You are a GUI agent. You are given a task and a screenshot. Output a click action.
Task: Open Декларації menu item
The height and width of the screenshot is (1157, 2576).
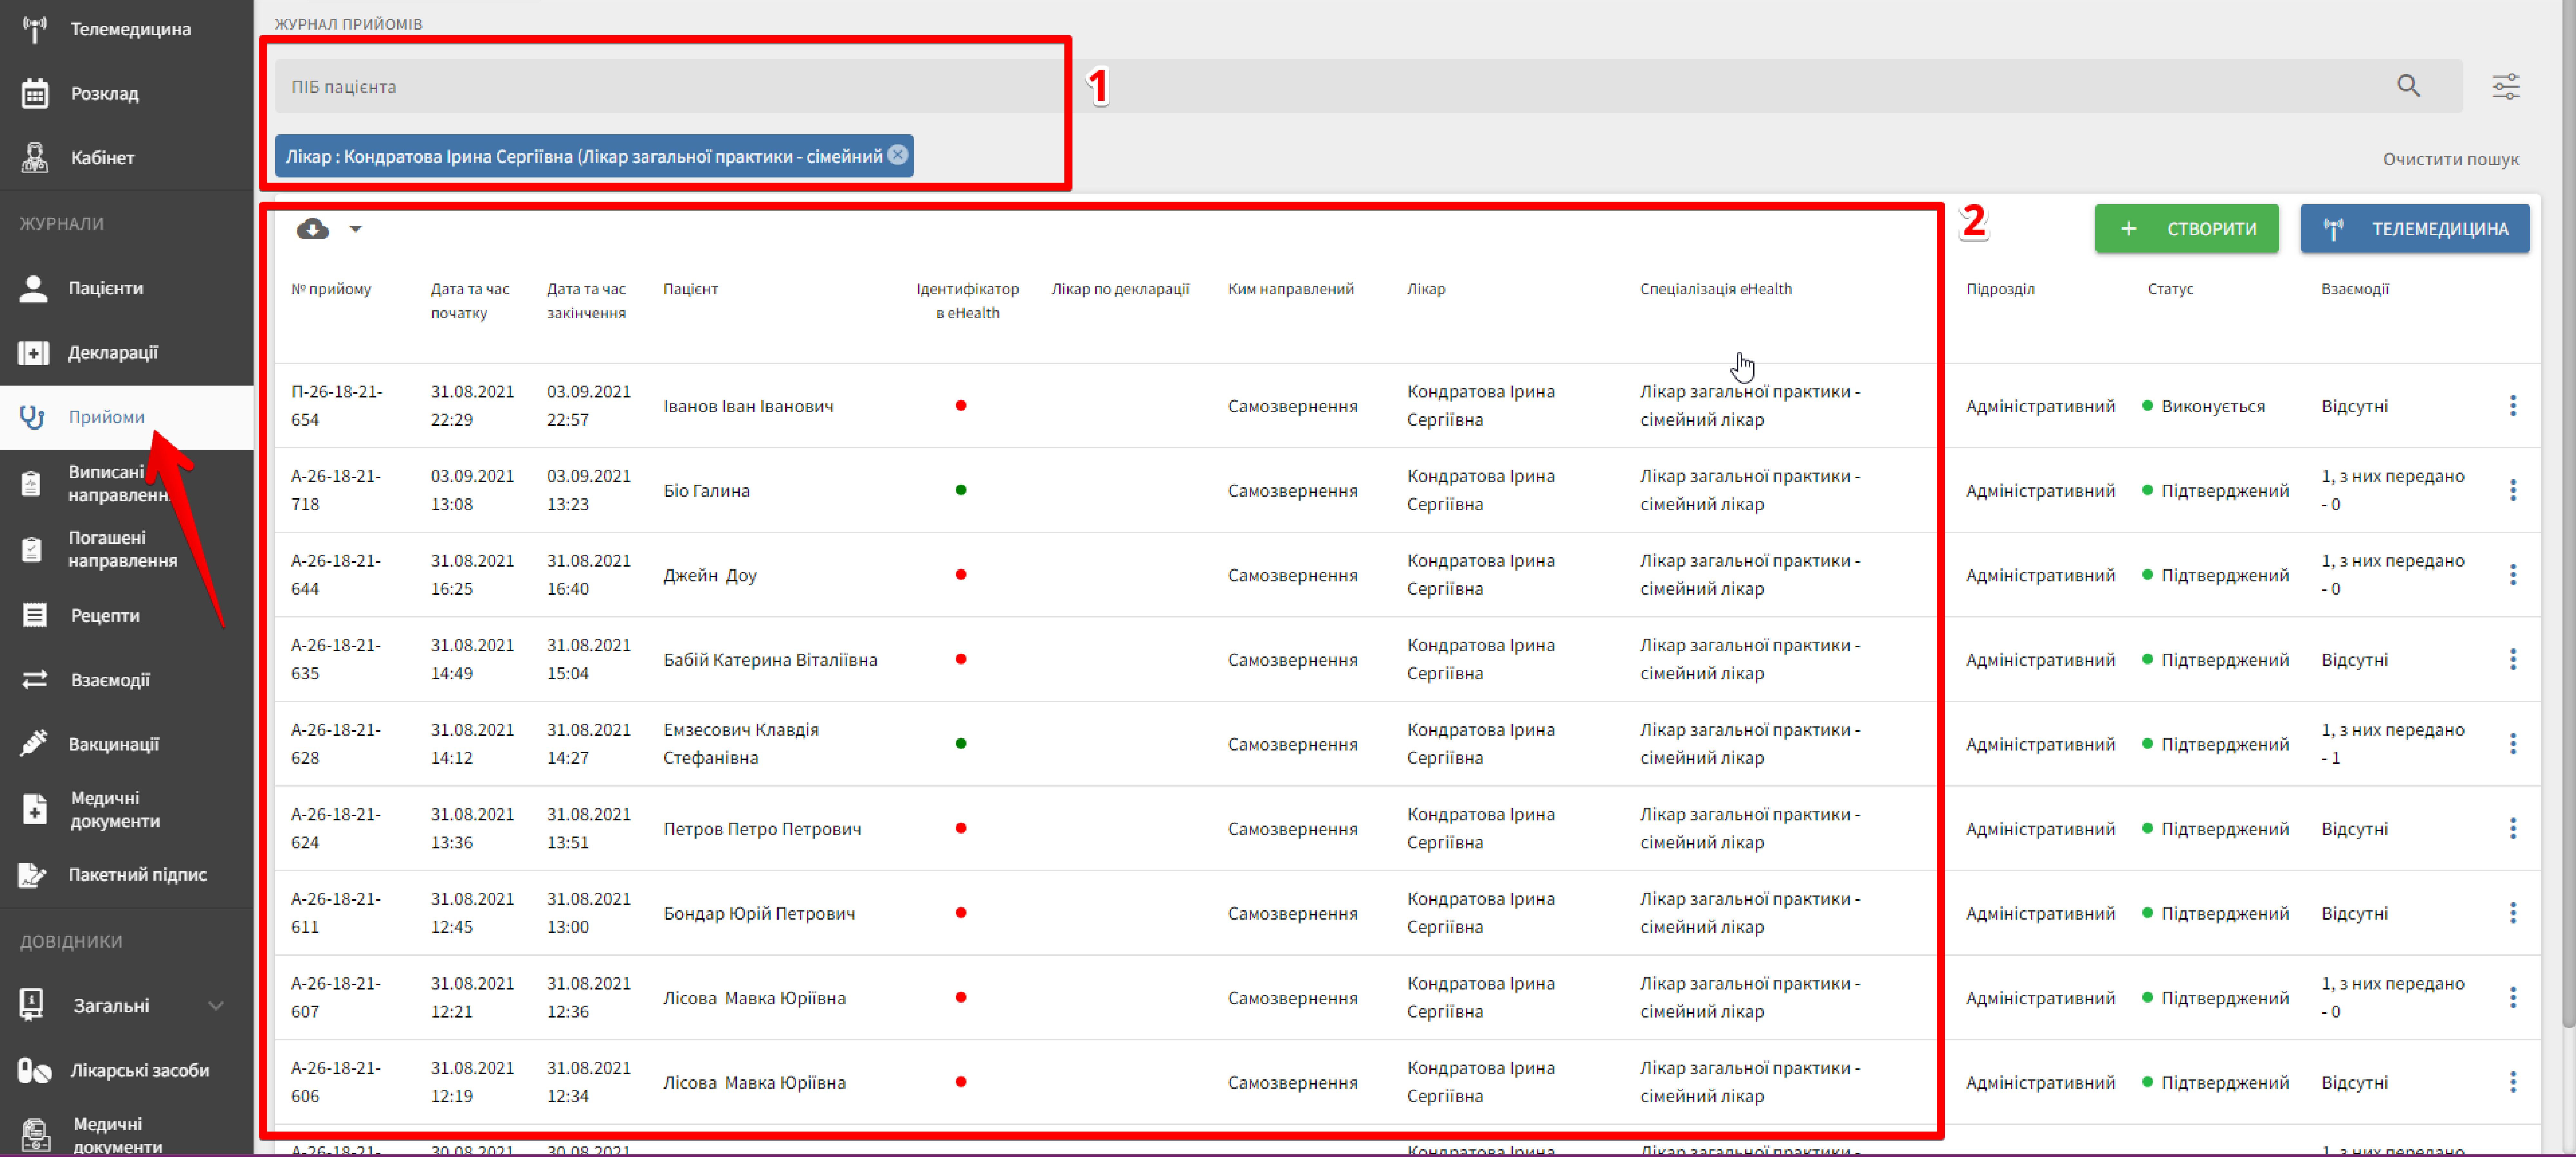(112, 352)
